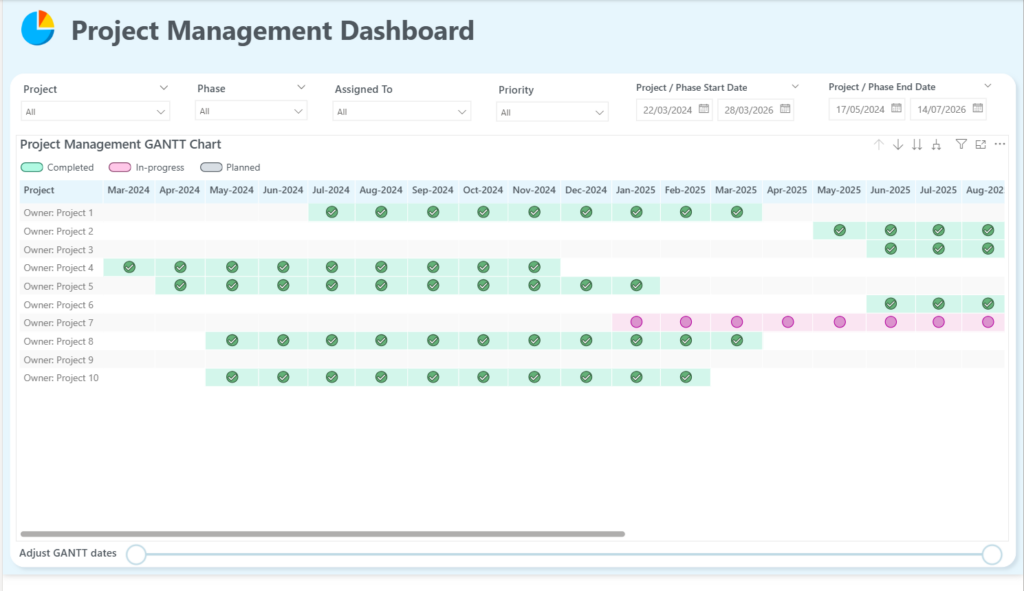This screenshot has height=591, width=1024.
Task: Click the Dec-2024 column header
Action: click(x=586, y=190)
